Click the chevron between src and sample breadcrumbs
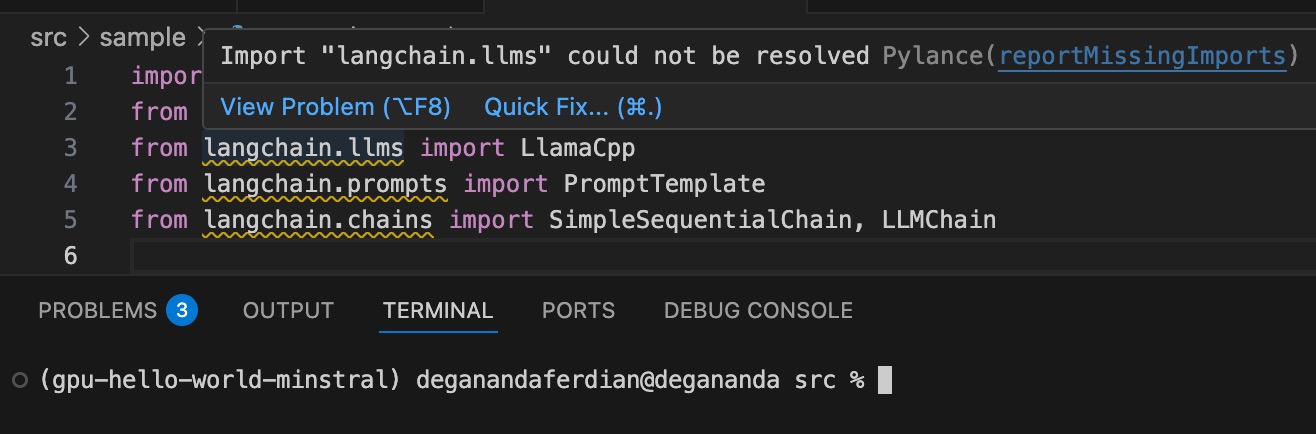The width and height of the screenshot is (1316, 434). [84, 38]
